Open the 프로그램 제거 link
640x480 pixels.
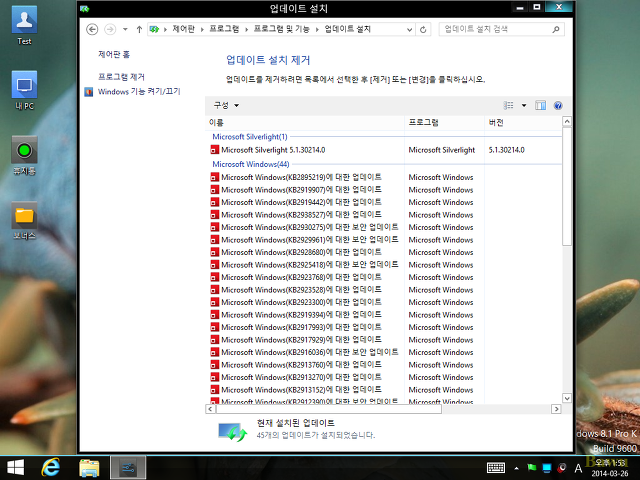[121, 77]
